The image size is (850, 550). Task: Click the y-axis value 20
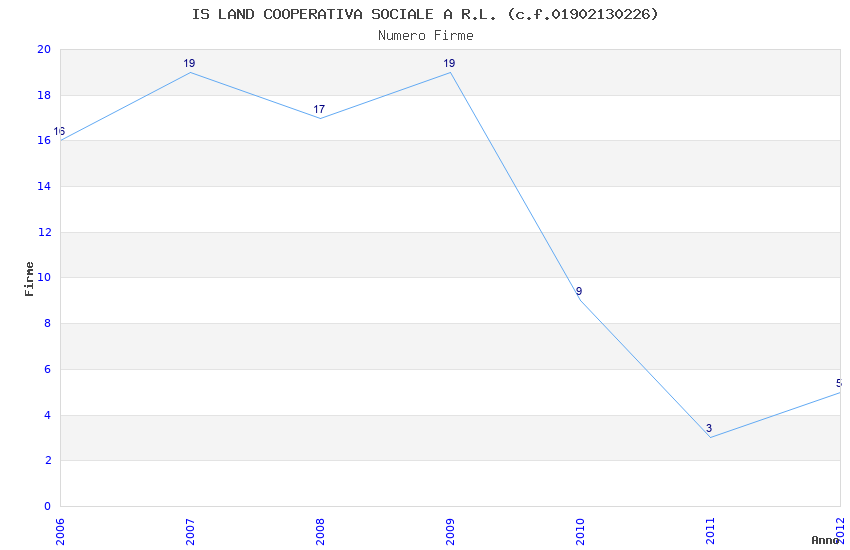pyautogui.click(x=44, y=49)
